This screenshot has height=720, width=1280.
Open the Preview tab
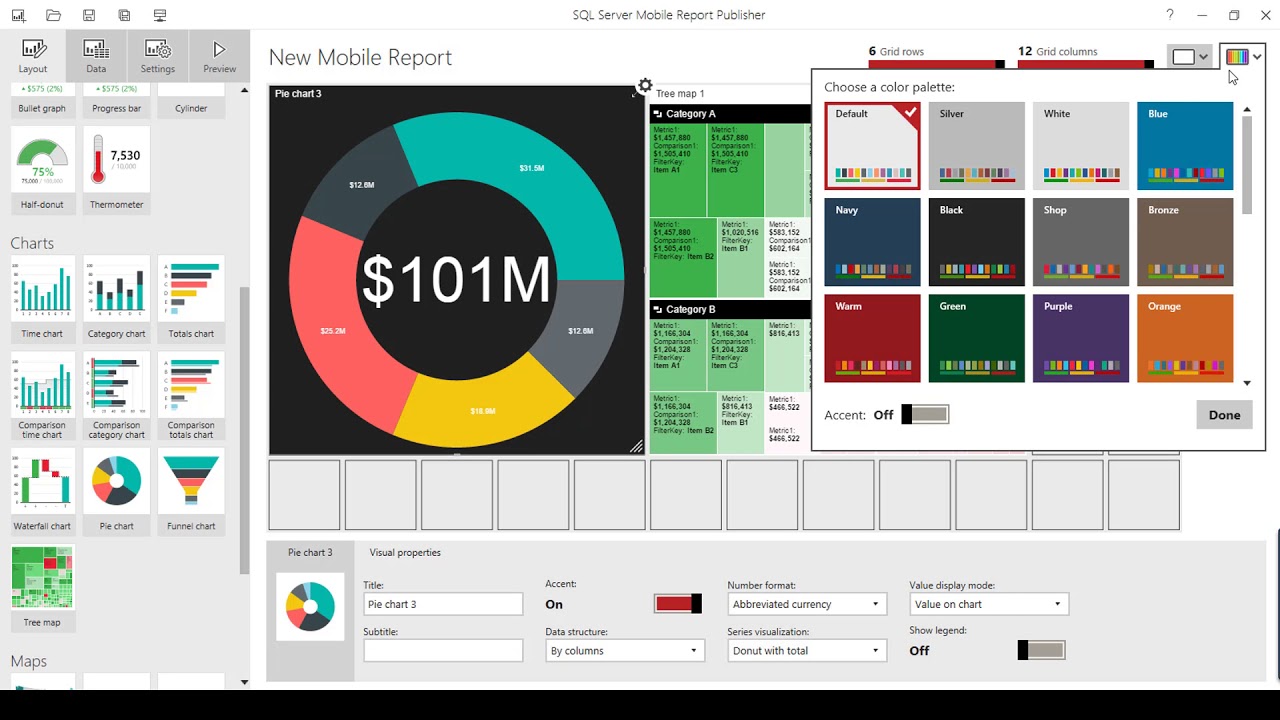(x=219, y=57)
